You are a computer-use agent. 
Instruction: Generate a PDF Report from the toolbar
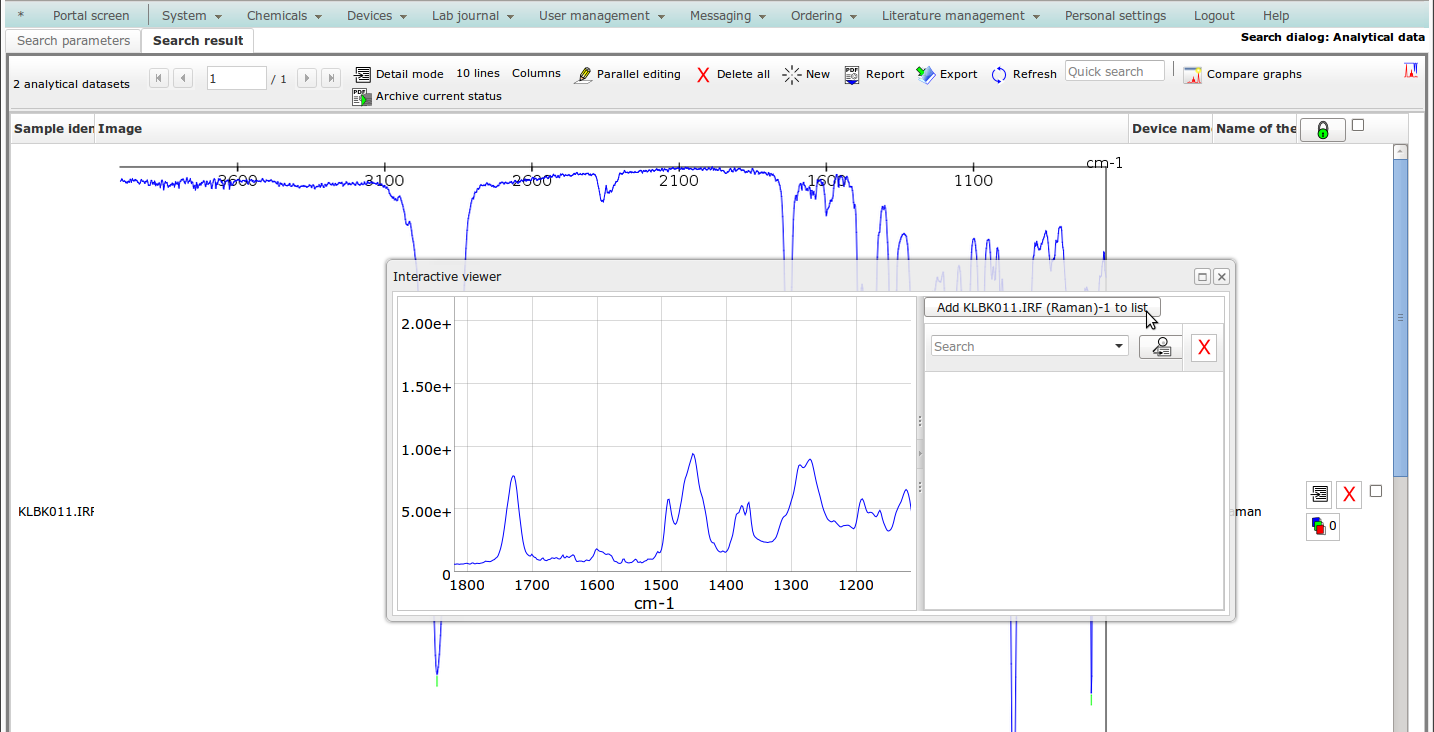(874, 74)
